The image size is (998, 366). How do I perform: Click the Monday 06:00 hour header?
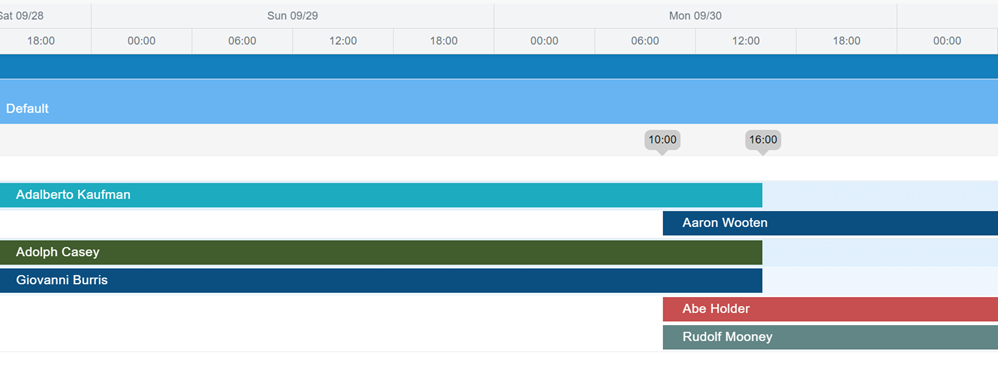[645, 41]
